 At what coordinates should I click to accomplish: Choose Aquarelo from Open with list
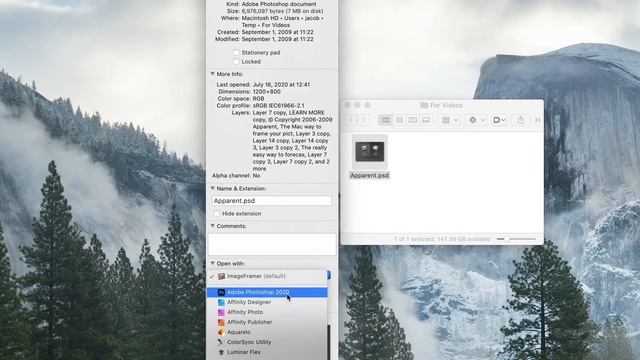click(x=267, y=332)
